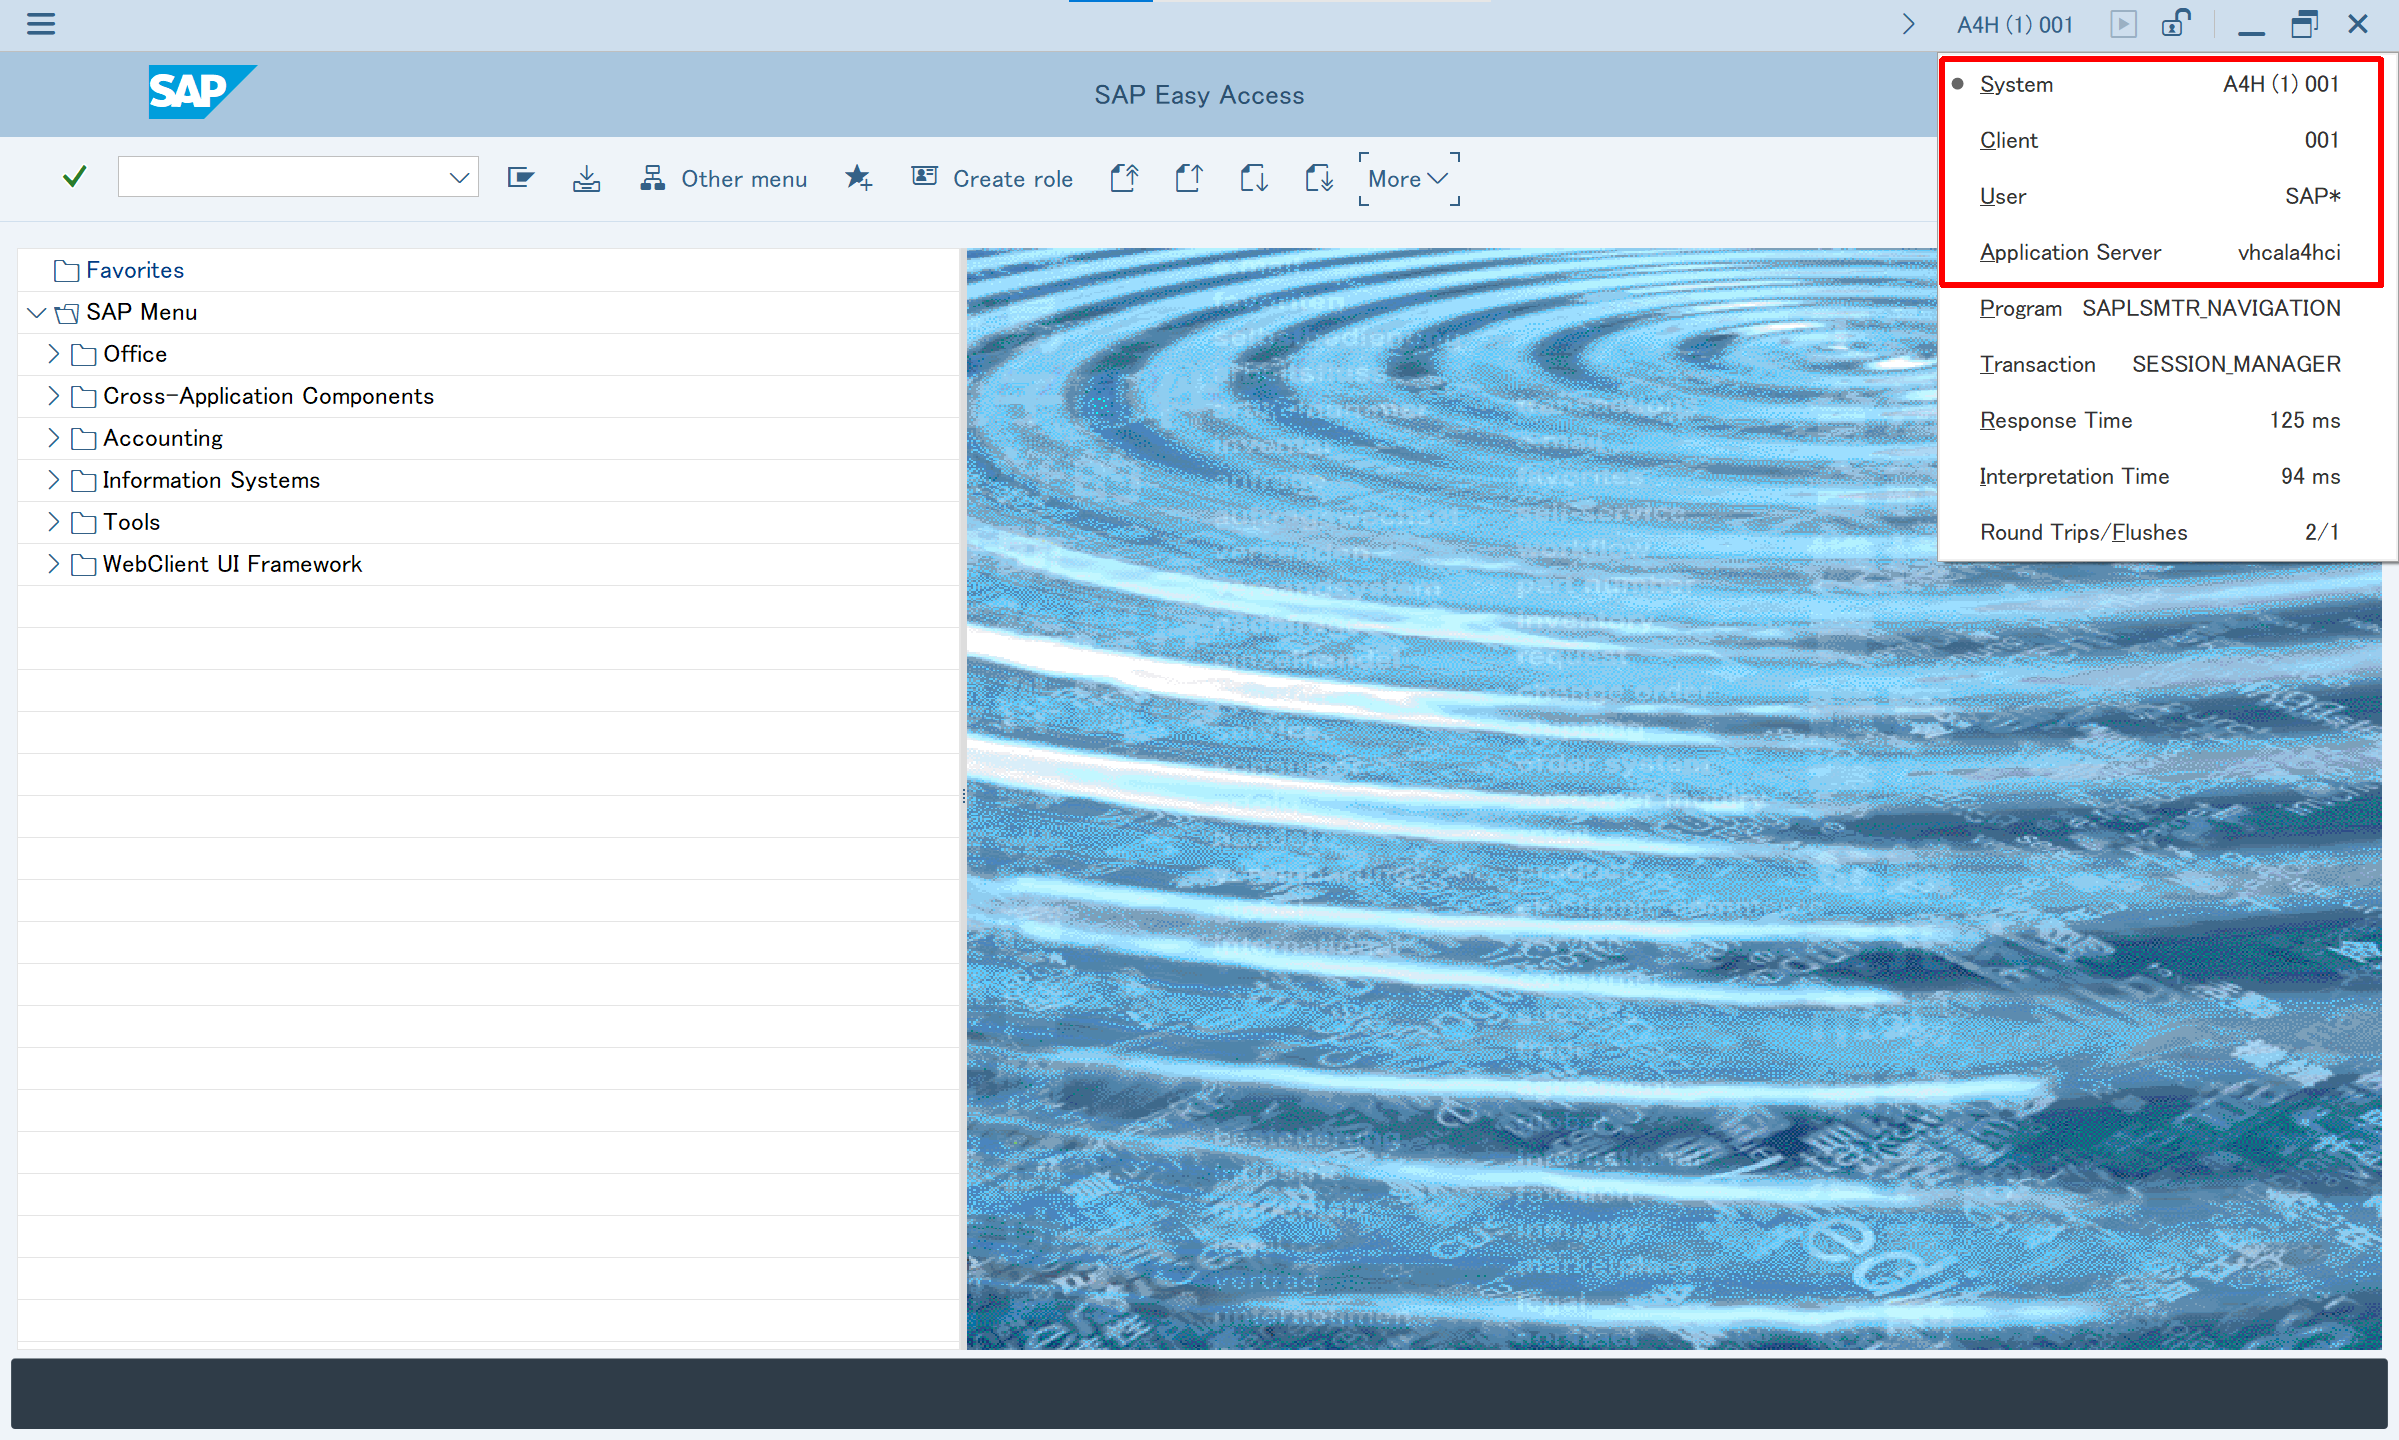This screenshot has height=1440, width=2399.
Task: Click the session lock icon in title bar
Action: click(x=2175, y=24)
